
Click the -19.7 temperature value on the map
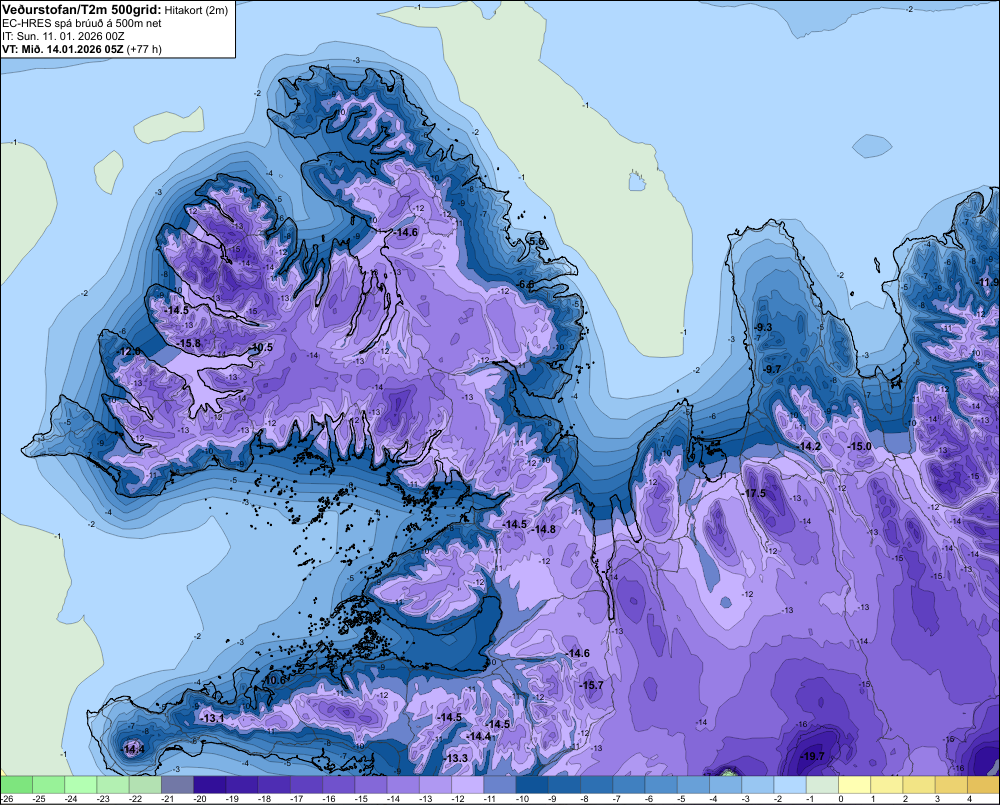[x=812, y=757]
